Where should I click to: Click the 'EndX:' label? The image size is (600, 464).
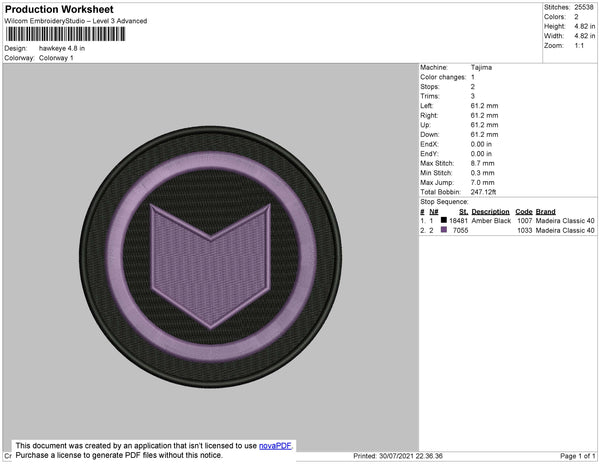click(429, 144)
